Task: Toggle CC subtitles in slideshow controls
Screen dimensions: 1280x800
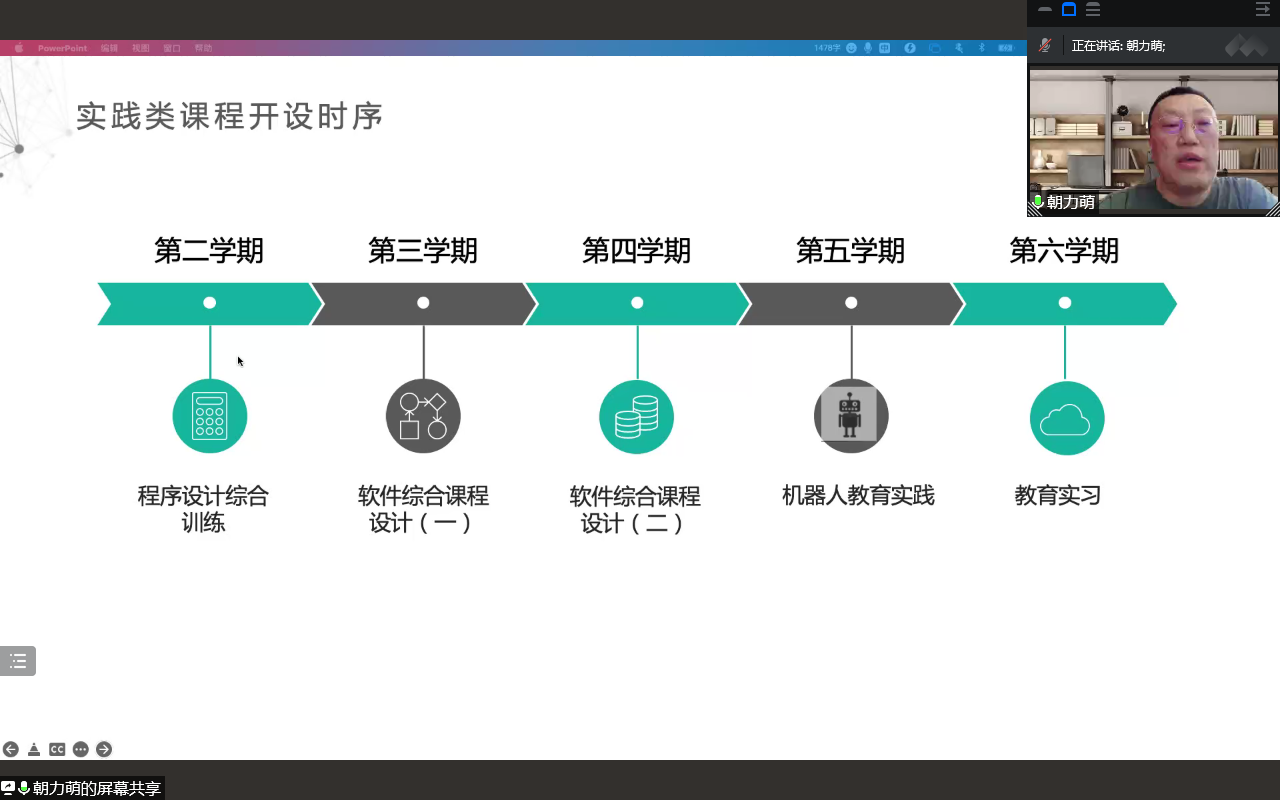Action: [57, 749]
